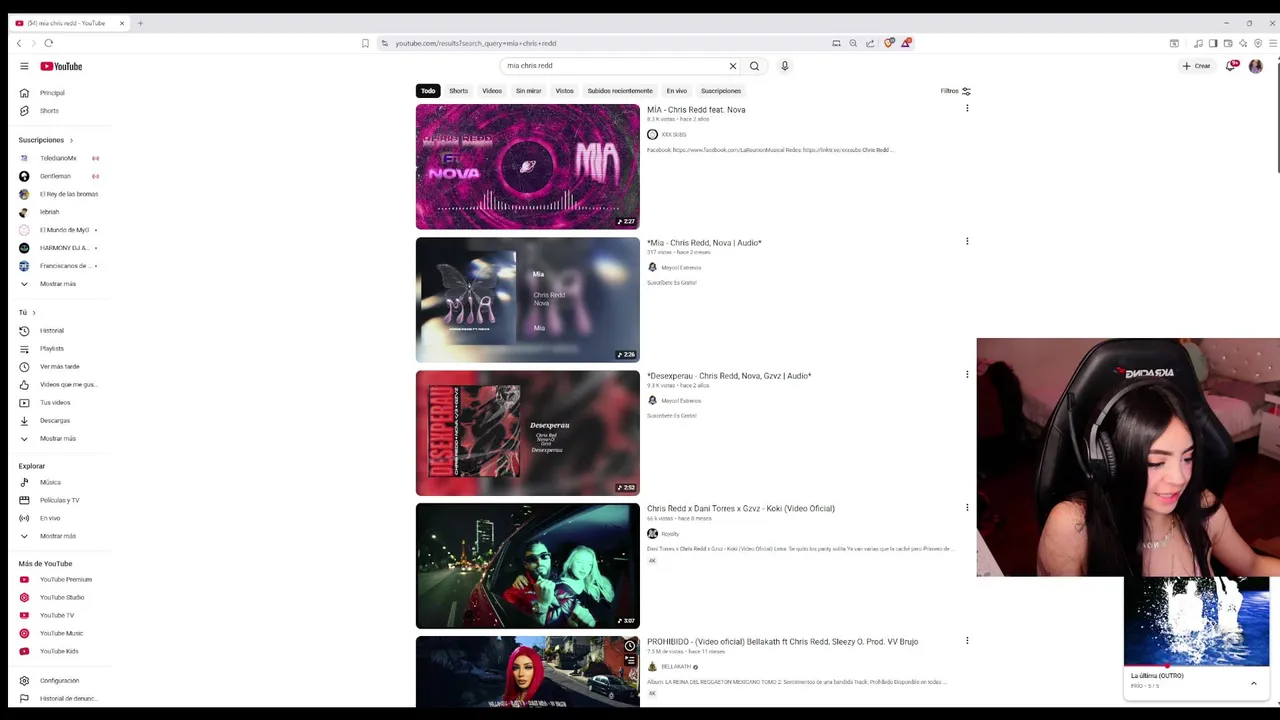
Task: Open browser main menu icon
Action: click(1273, 43)
